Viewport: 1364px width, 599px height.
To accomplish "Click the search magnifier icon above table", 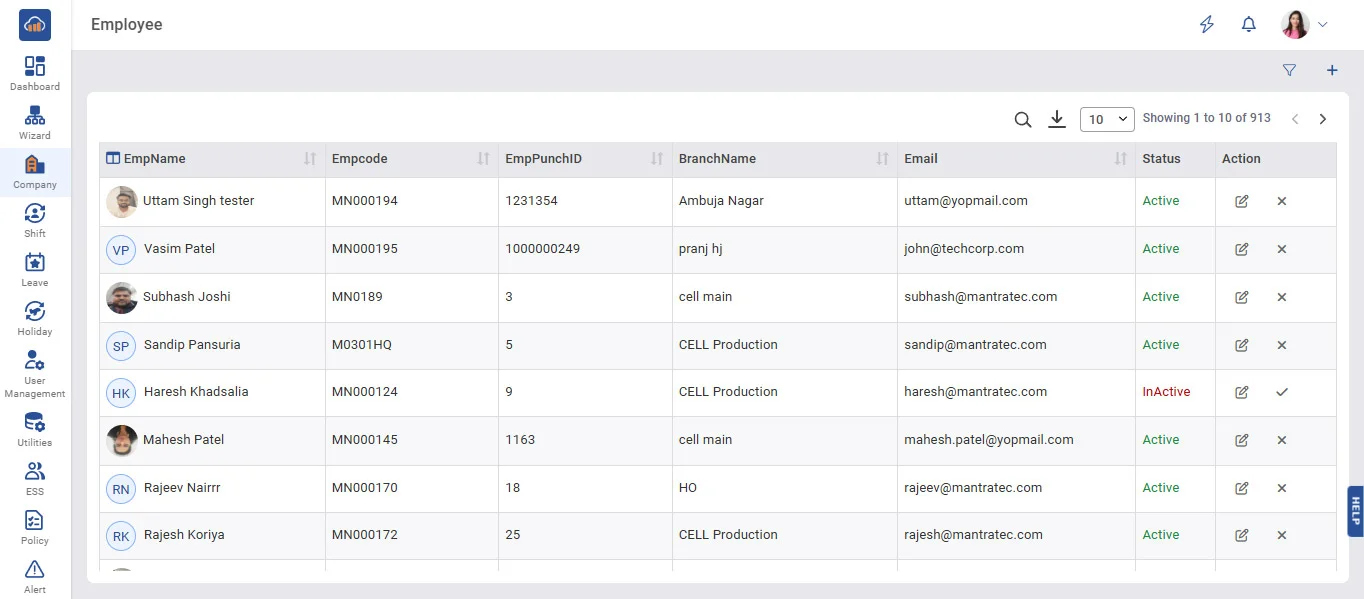I will pos(1022,119).
